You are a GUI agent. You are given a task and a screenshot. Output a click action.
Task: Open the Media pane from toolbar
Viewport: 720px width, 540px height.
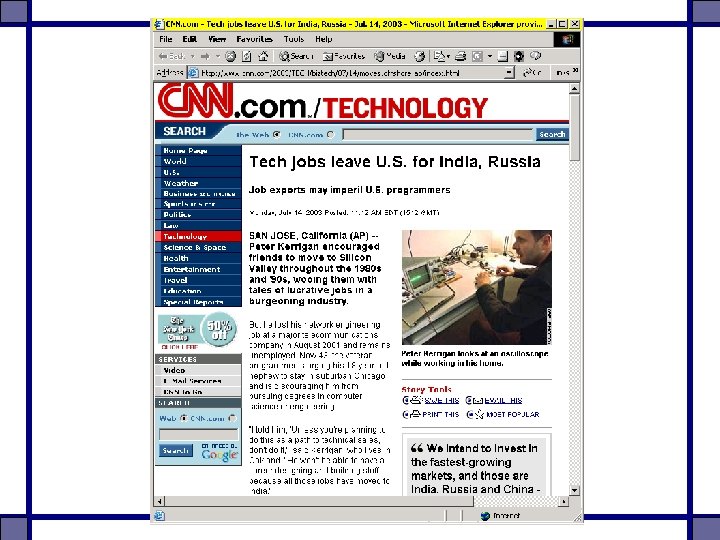pyautogui.click(x=390, y=56)
